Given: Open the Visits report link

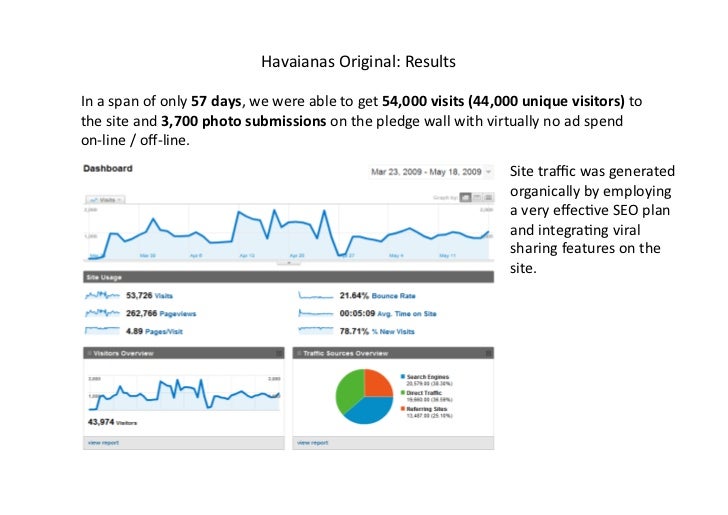Looking at the screenshot, I should [x=163, y=296].
